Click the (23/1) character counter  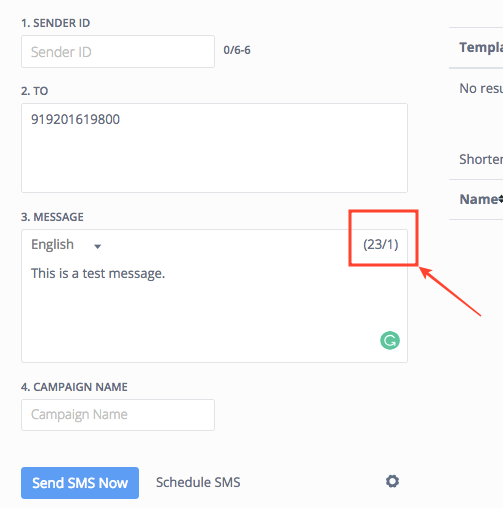(x=381, y=244)
